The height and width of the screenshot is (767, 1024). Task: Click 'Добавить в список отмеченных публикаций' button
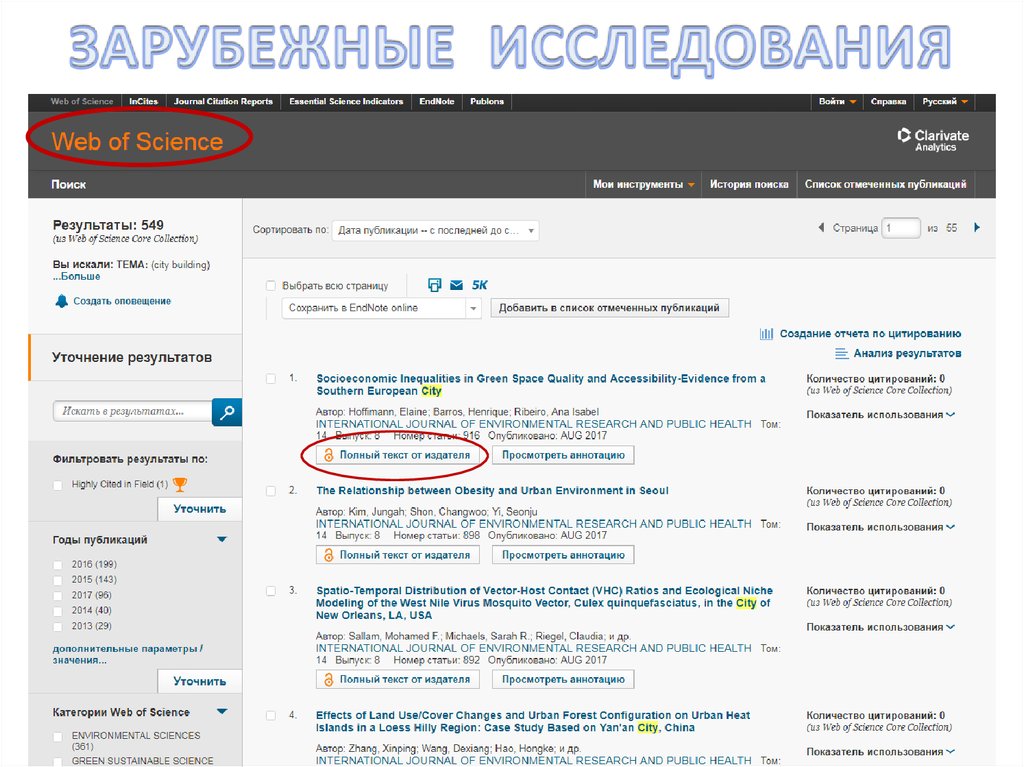tap(609, 308)
